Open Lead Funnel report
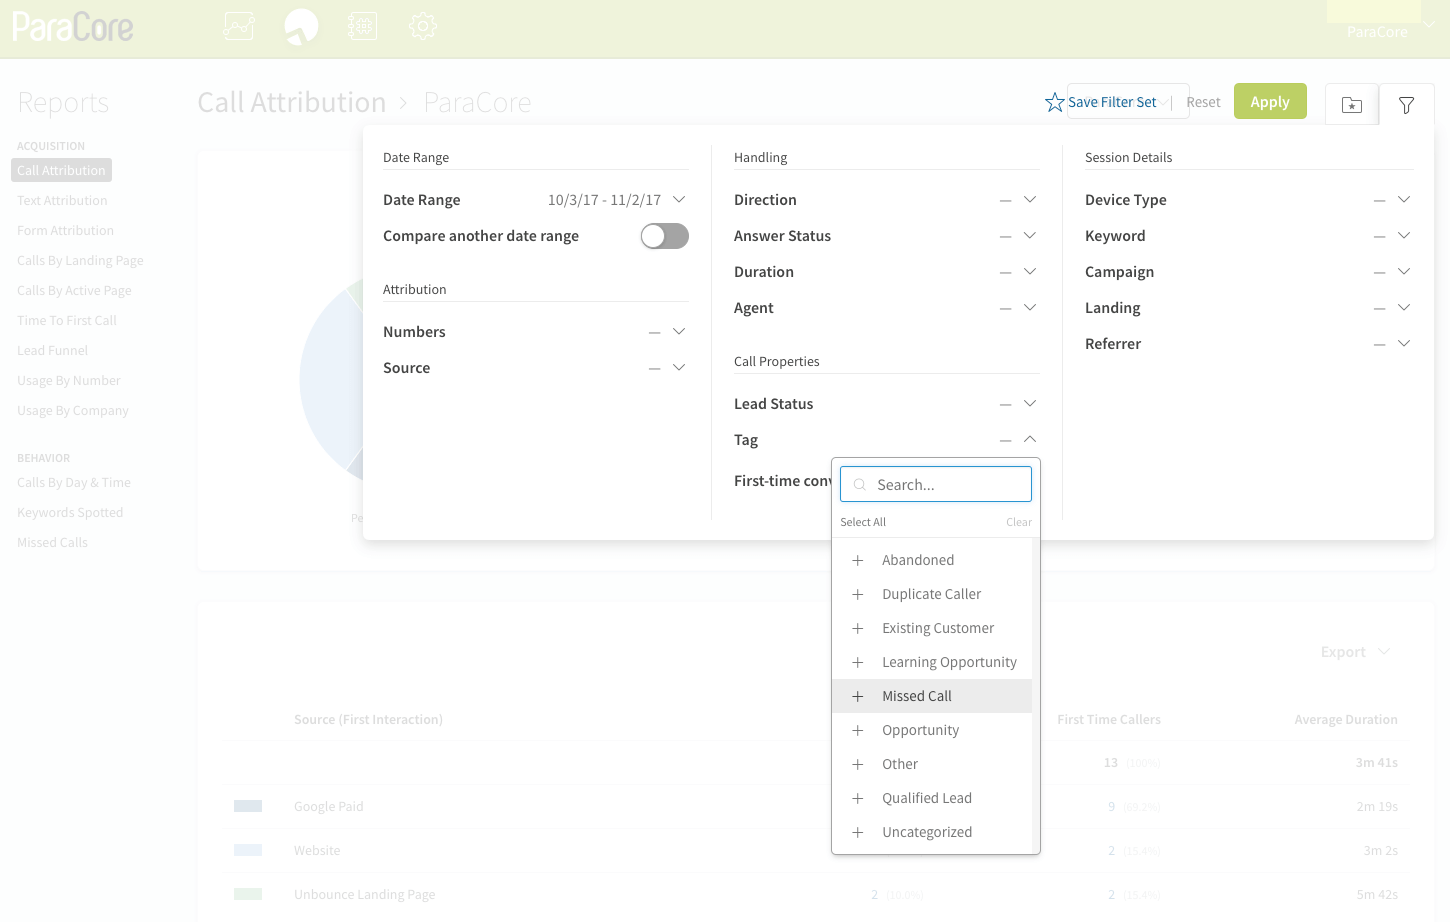Image resolution: width=1450 pixels, height=922 pixels. click(52, 350)
